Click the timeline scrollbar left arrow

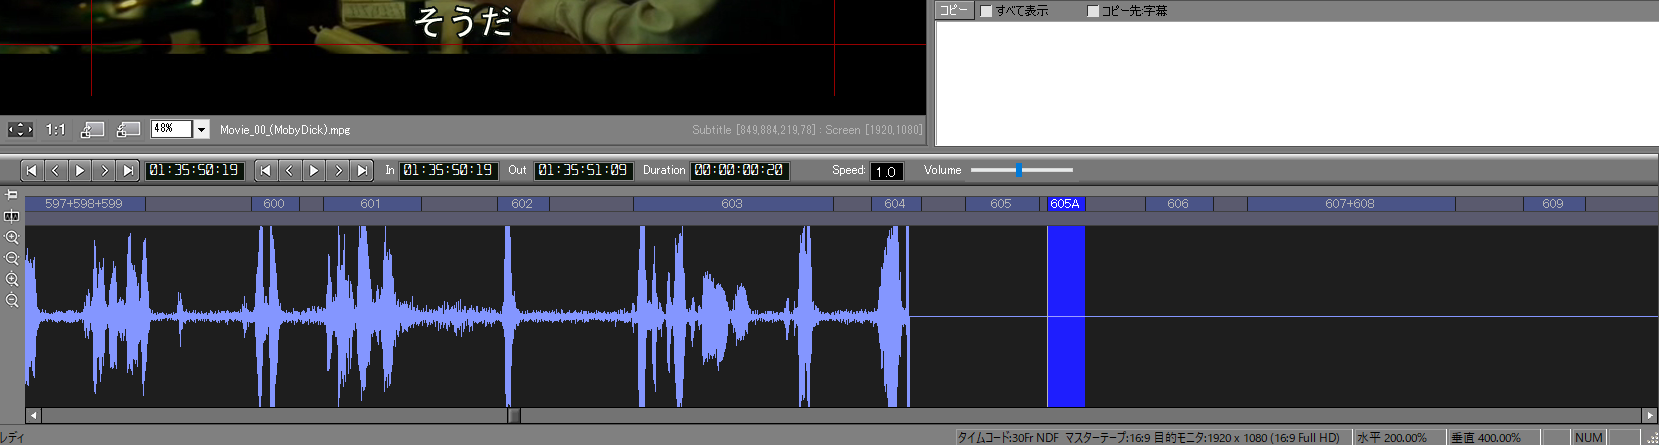[33, 415]
